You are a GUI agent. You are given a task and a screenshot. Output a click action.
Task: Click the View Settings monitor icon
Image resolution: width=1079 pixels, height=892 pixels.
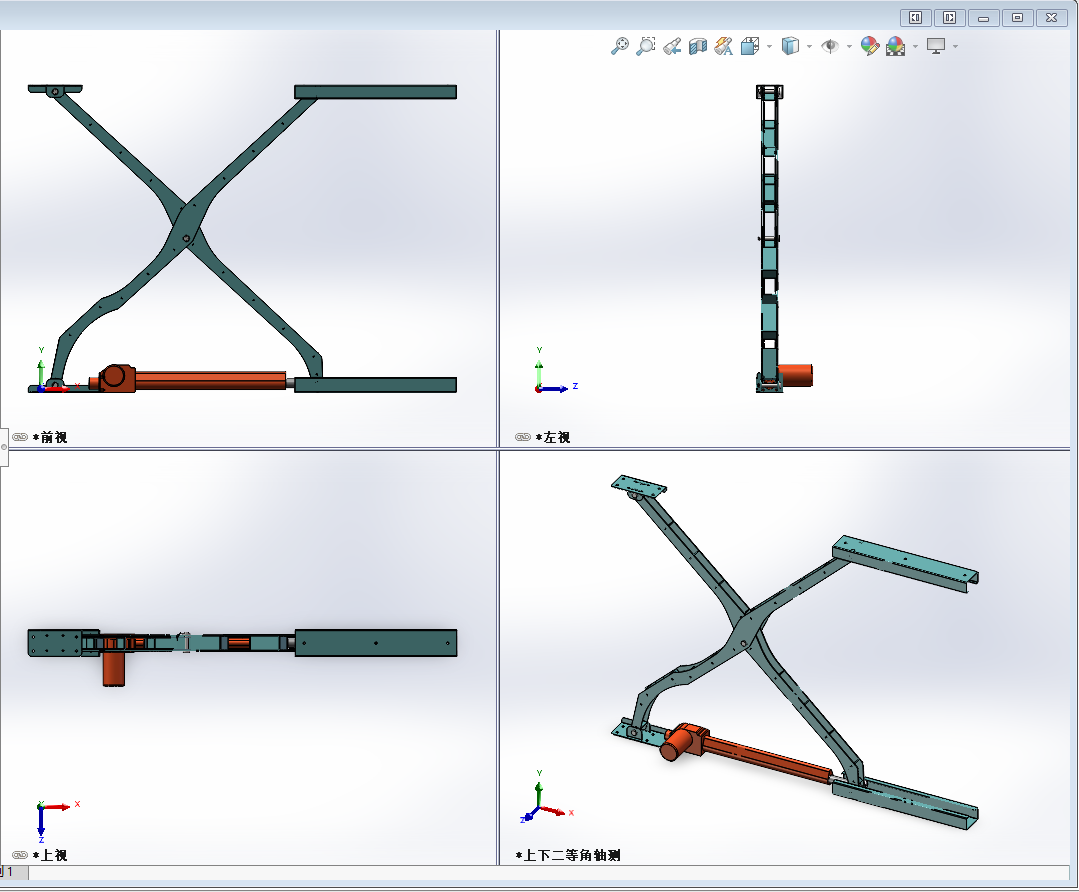point(936,46)
